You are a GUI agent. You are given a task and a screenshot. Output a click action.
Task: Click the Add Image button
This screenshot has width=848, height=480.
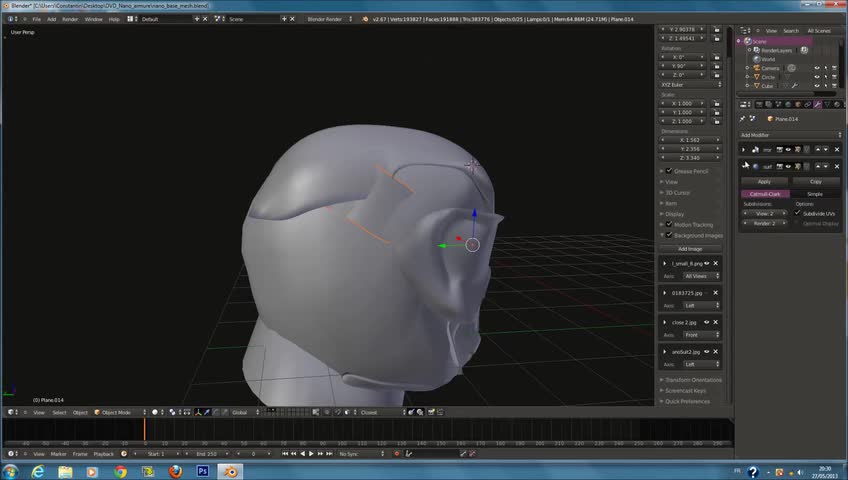[690, 248]
